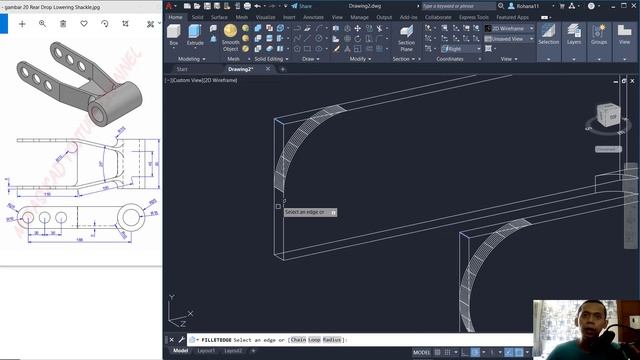This screenshot has width=640, height=360.
Task: Toggle polar tracking in status bar
Action: click(x=475, y=352)
